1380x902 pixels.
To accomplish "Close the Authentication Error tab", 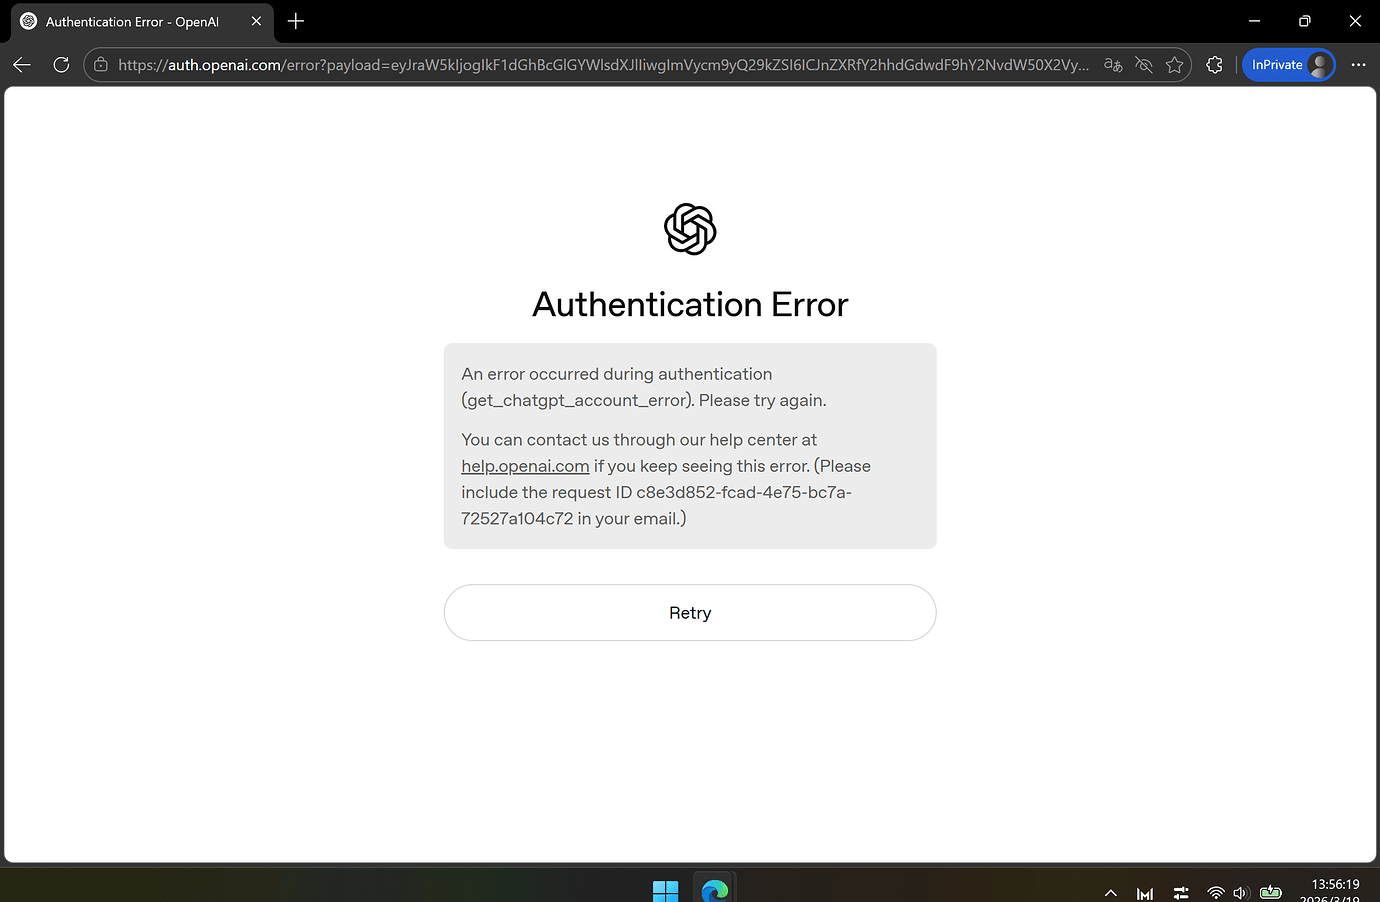I will point(256,21).
